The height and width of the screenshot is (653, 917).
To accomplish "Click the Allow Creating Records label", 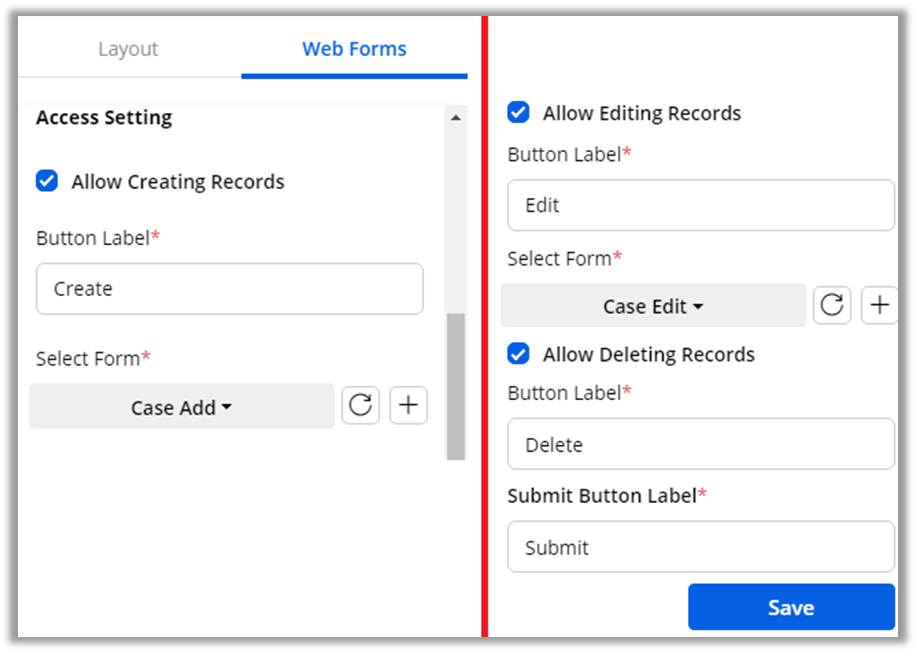I will point(178,182).
